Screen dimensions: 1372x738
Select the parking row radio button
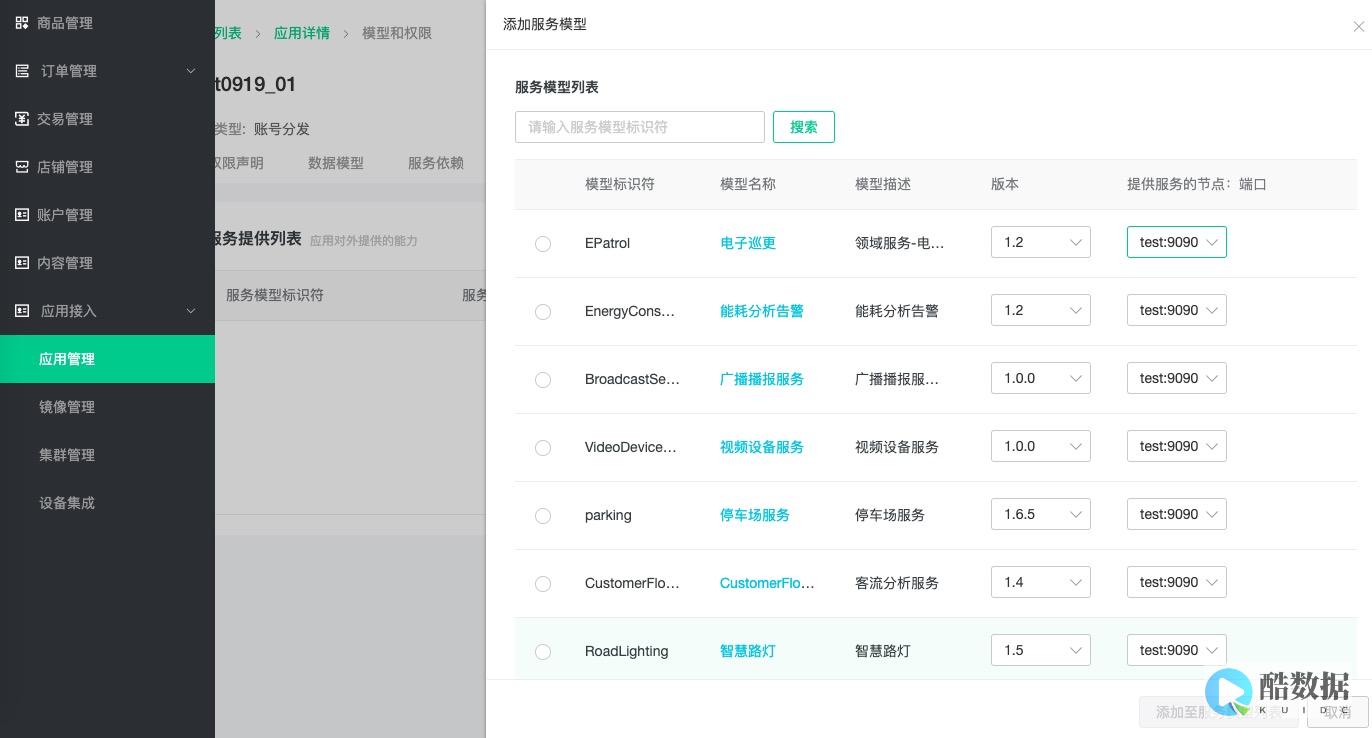click(x=543, y=515)
